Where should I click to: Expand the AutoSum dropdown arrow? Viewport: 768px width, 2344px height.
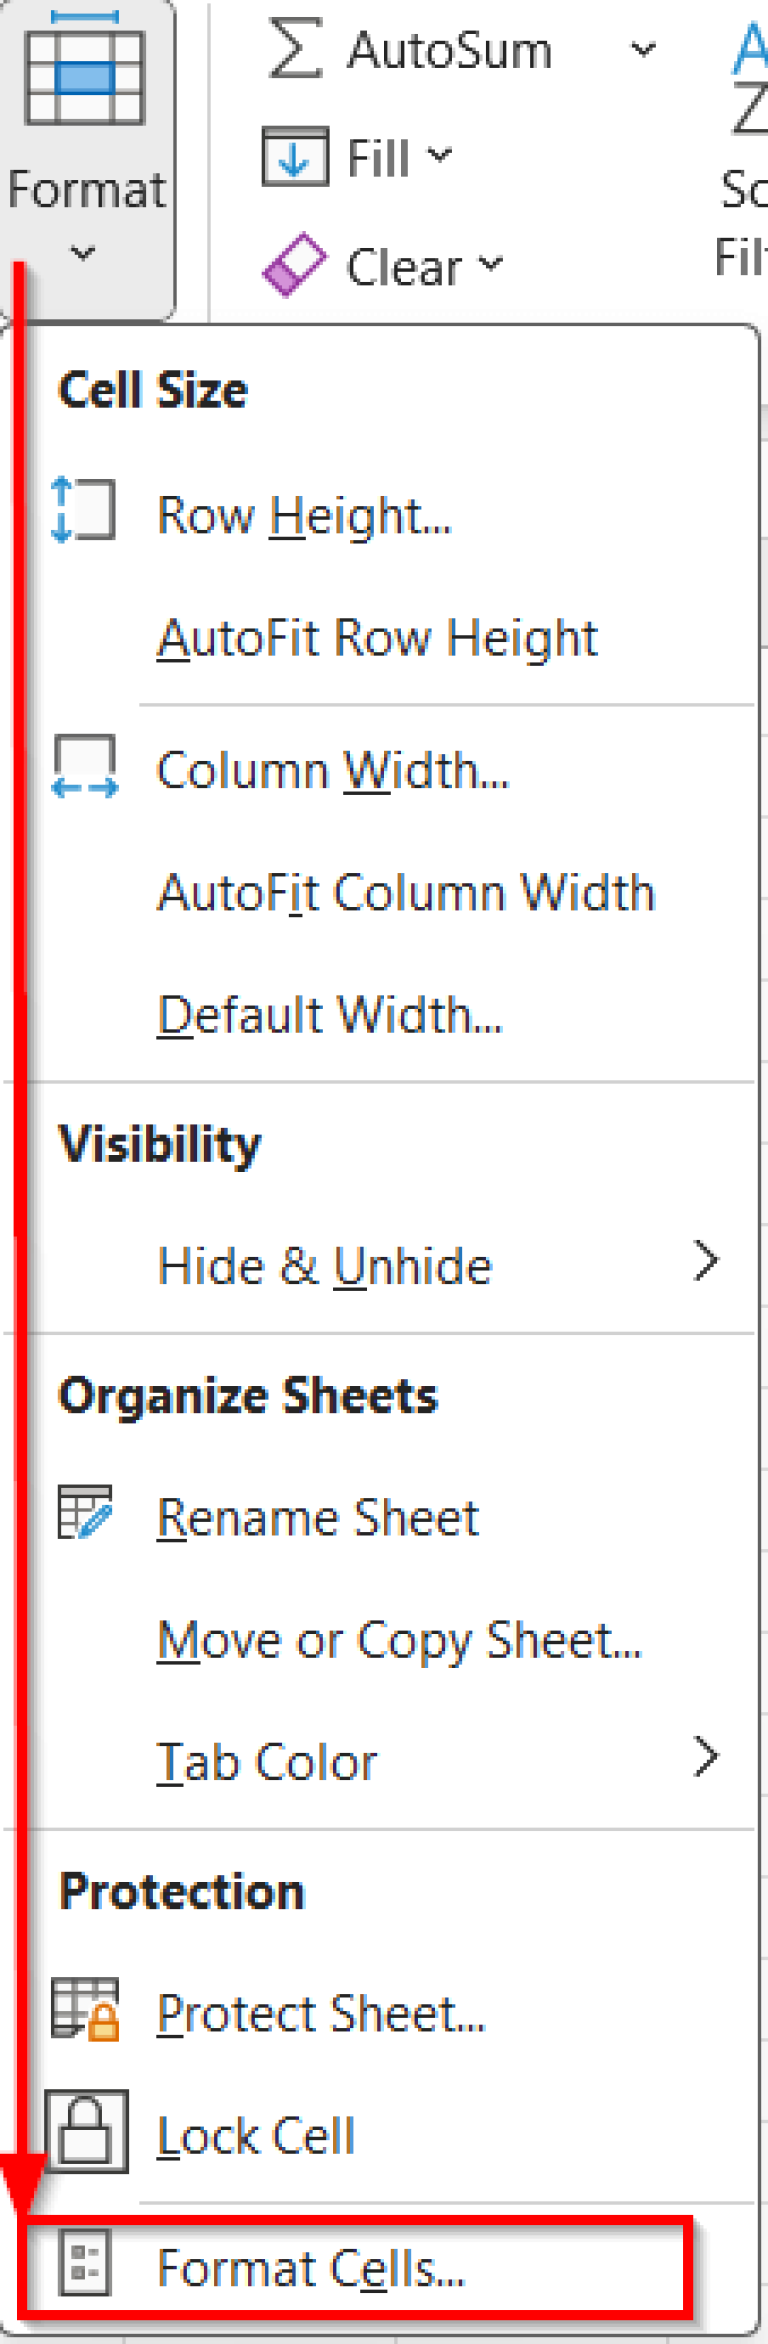point(643,49)
